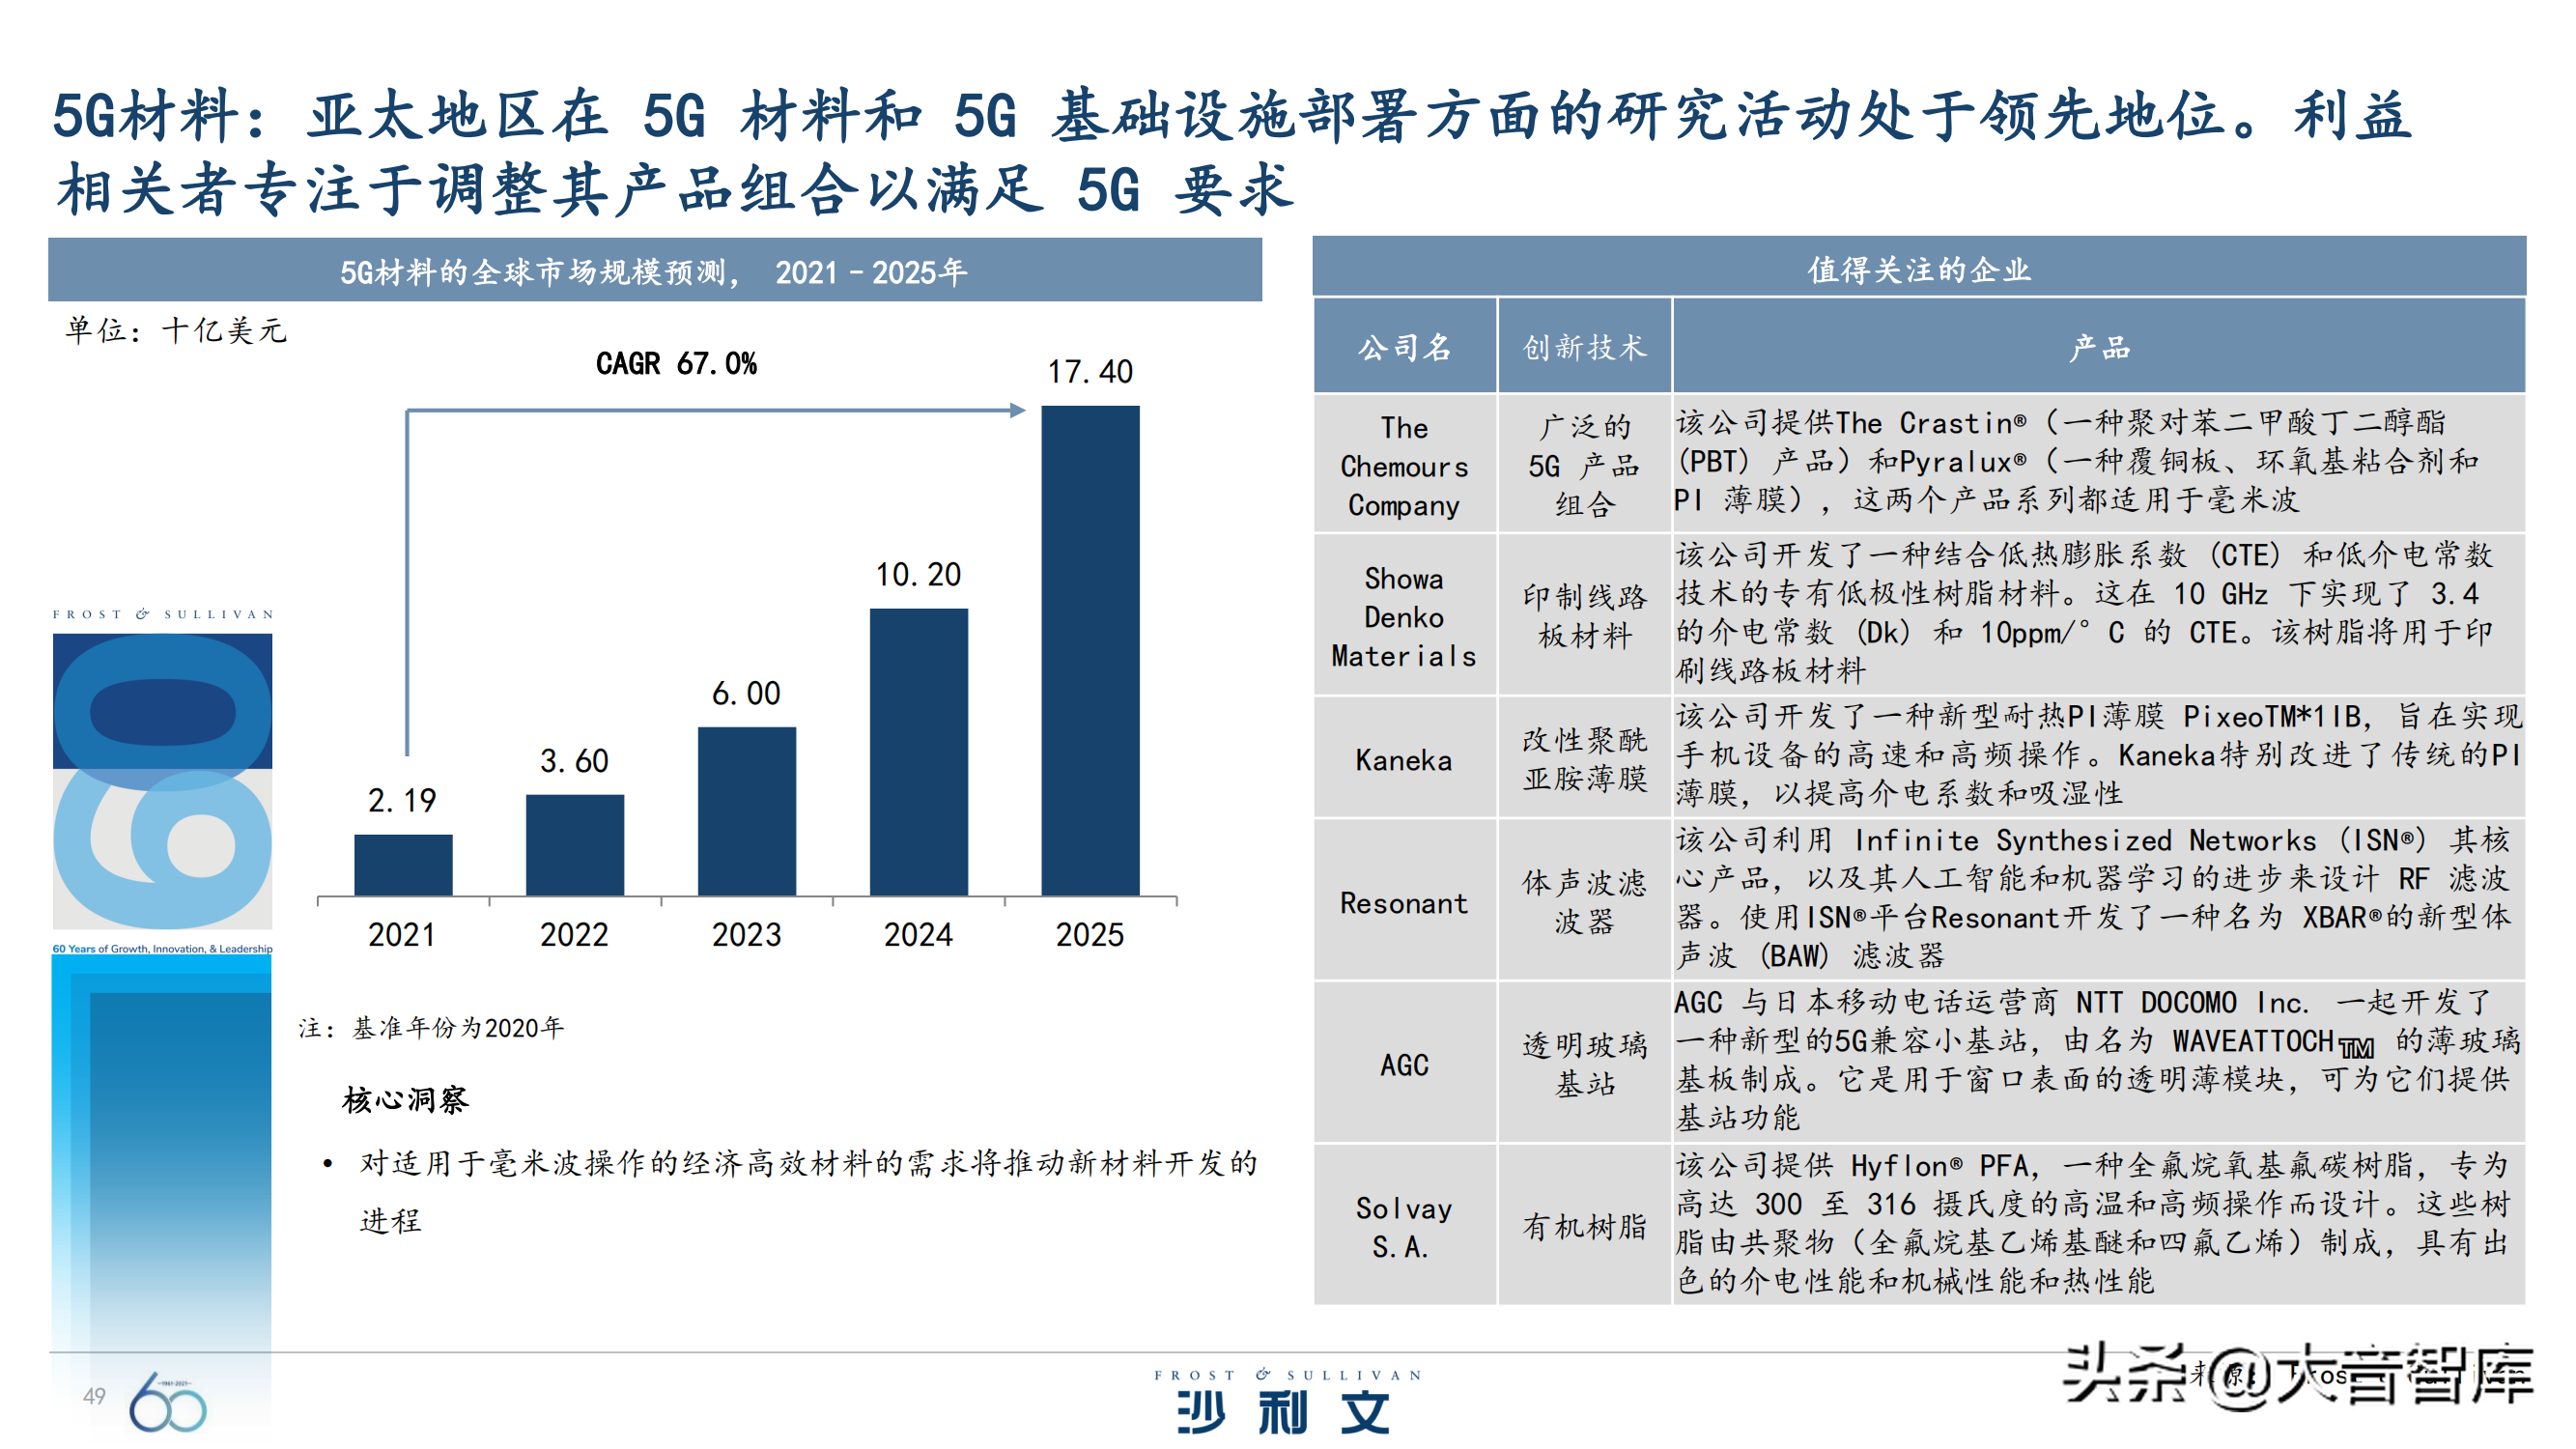Click the 沙利文 logo at the footer

[1287, 1401]
